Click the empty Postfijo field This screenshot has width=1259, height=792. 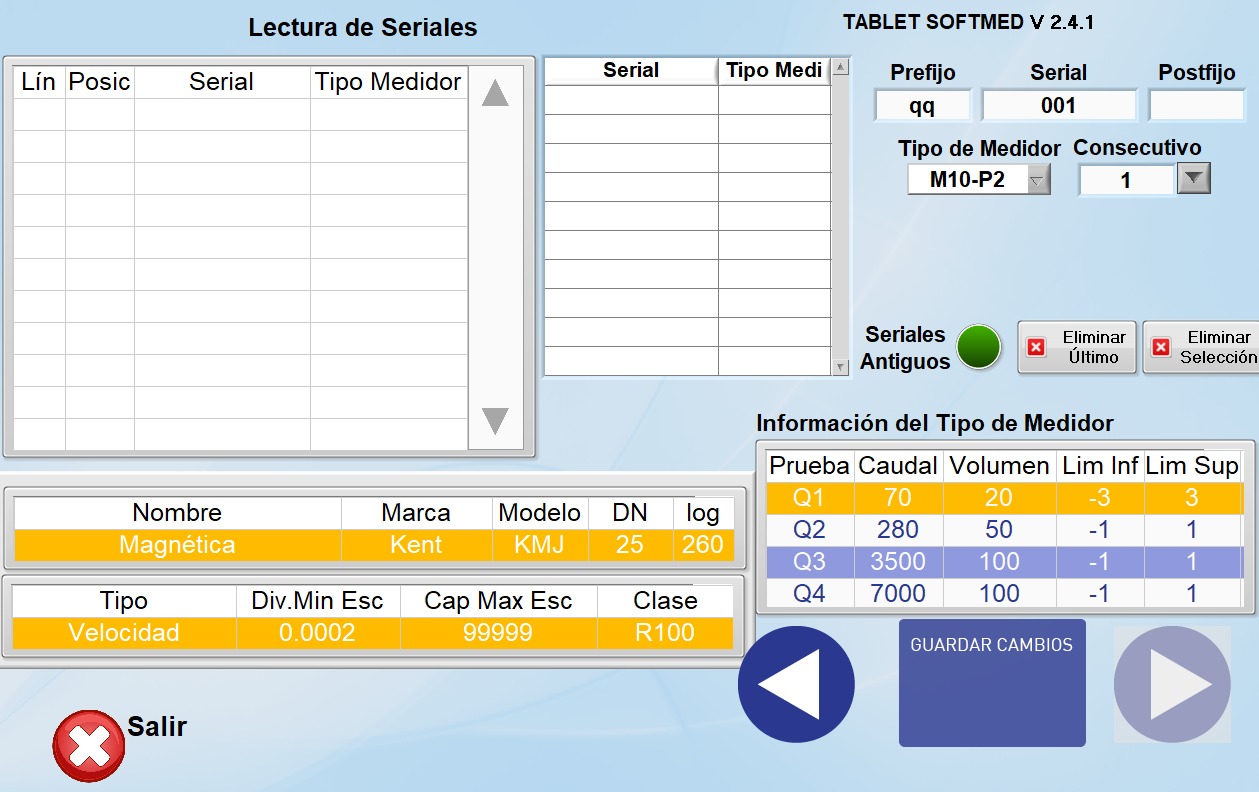click(1196, 106)
